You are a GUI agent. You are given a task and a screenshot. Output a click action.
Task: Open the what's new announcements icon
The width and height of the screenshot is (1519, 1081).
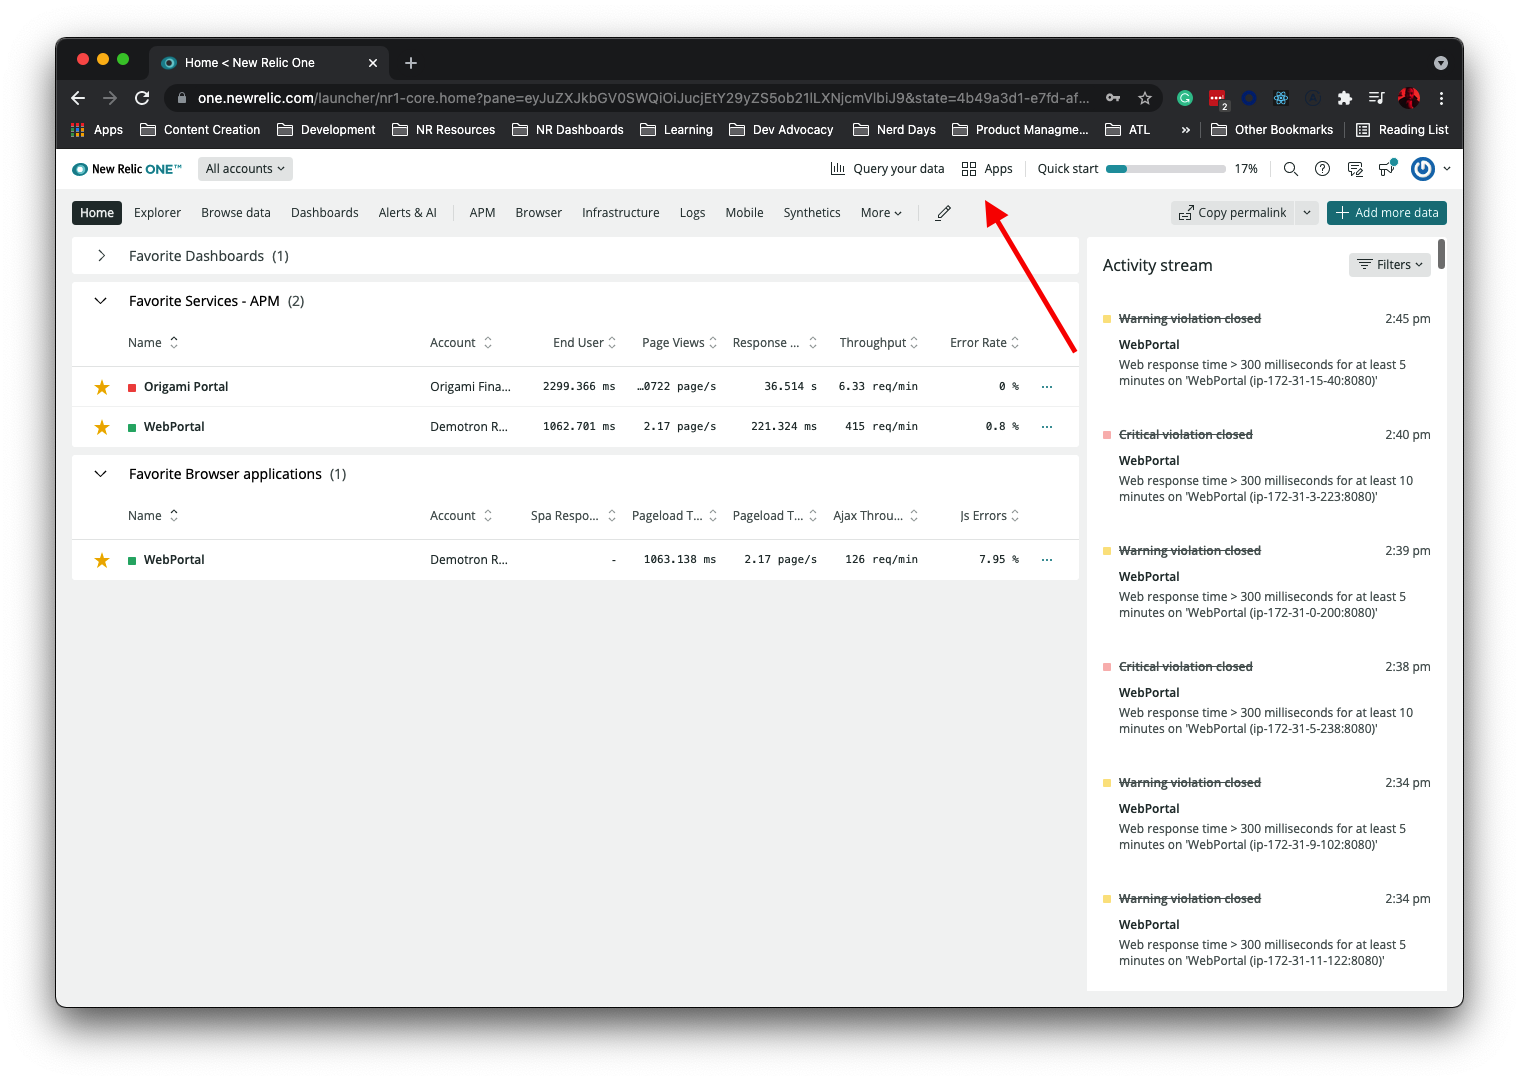point(1387,169)
